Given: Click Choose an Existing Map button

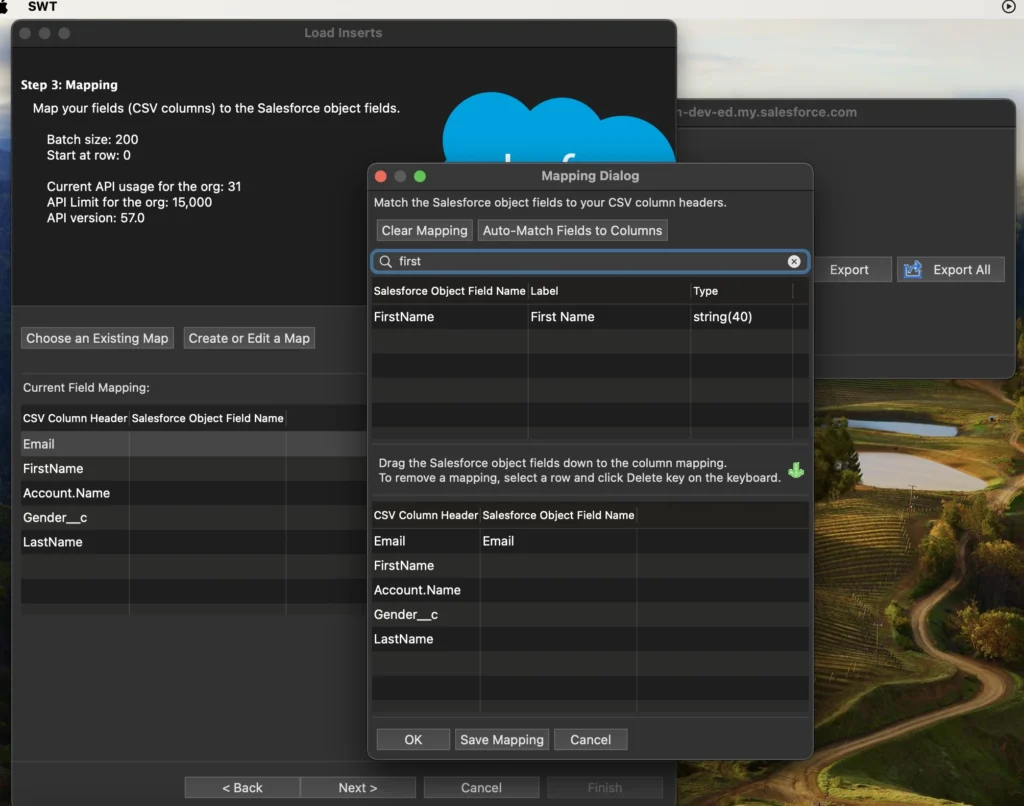Looking at the screenshot, I should click(x=97, y=338).
